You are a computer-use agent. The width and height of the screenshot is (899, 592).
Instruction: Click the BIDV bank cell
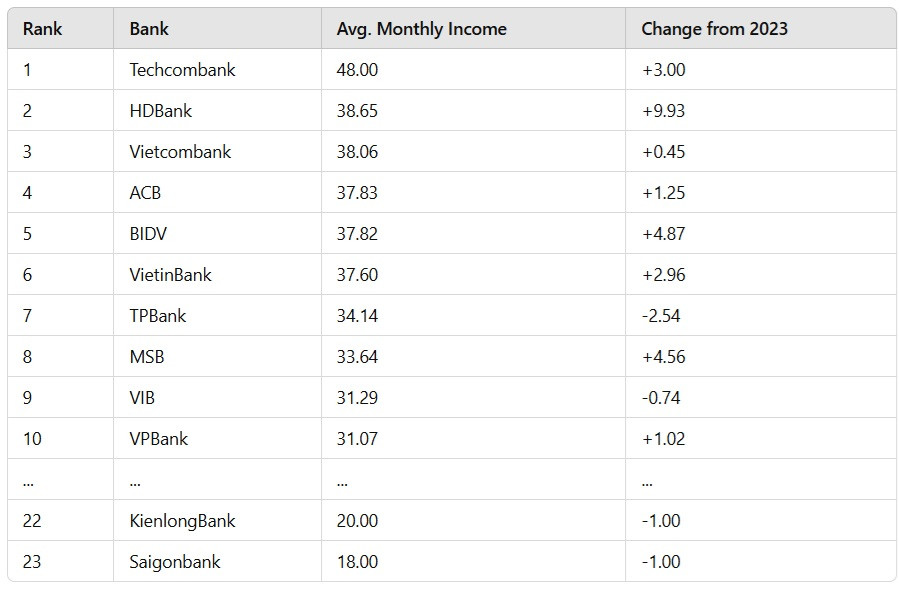[x=148, y=234]
